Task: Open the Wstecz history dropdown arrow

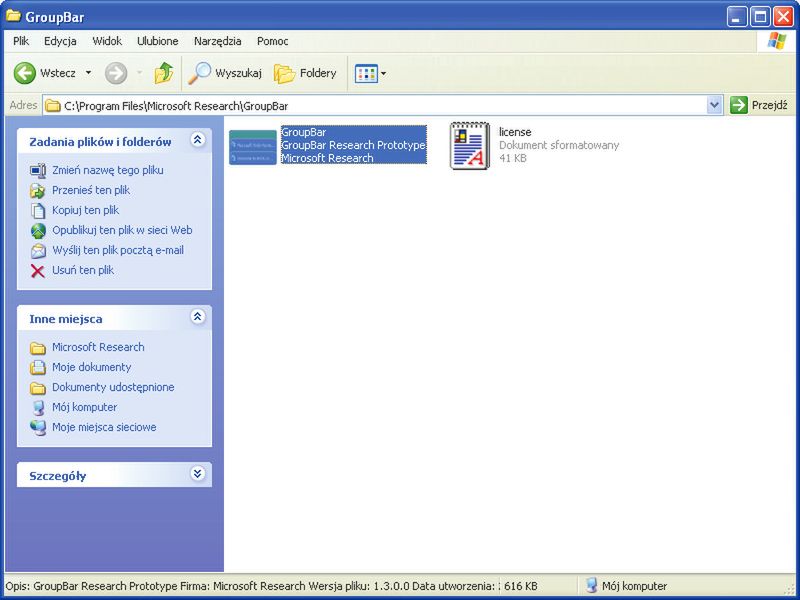Action: pos(88,73)
